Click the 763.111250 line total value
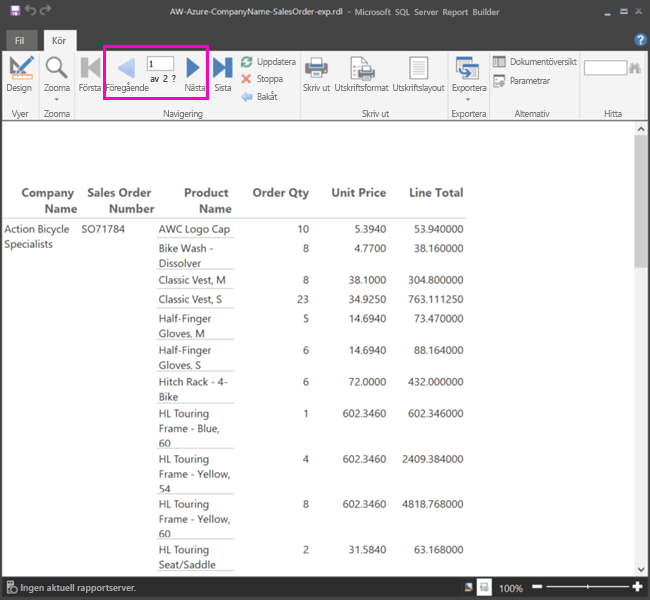This screenshot has width=650, height=600. coord(435,299)
